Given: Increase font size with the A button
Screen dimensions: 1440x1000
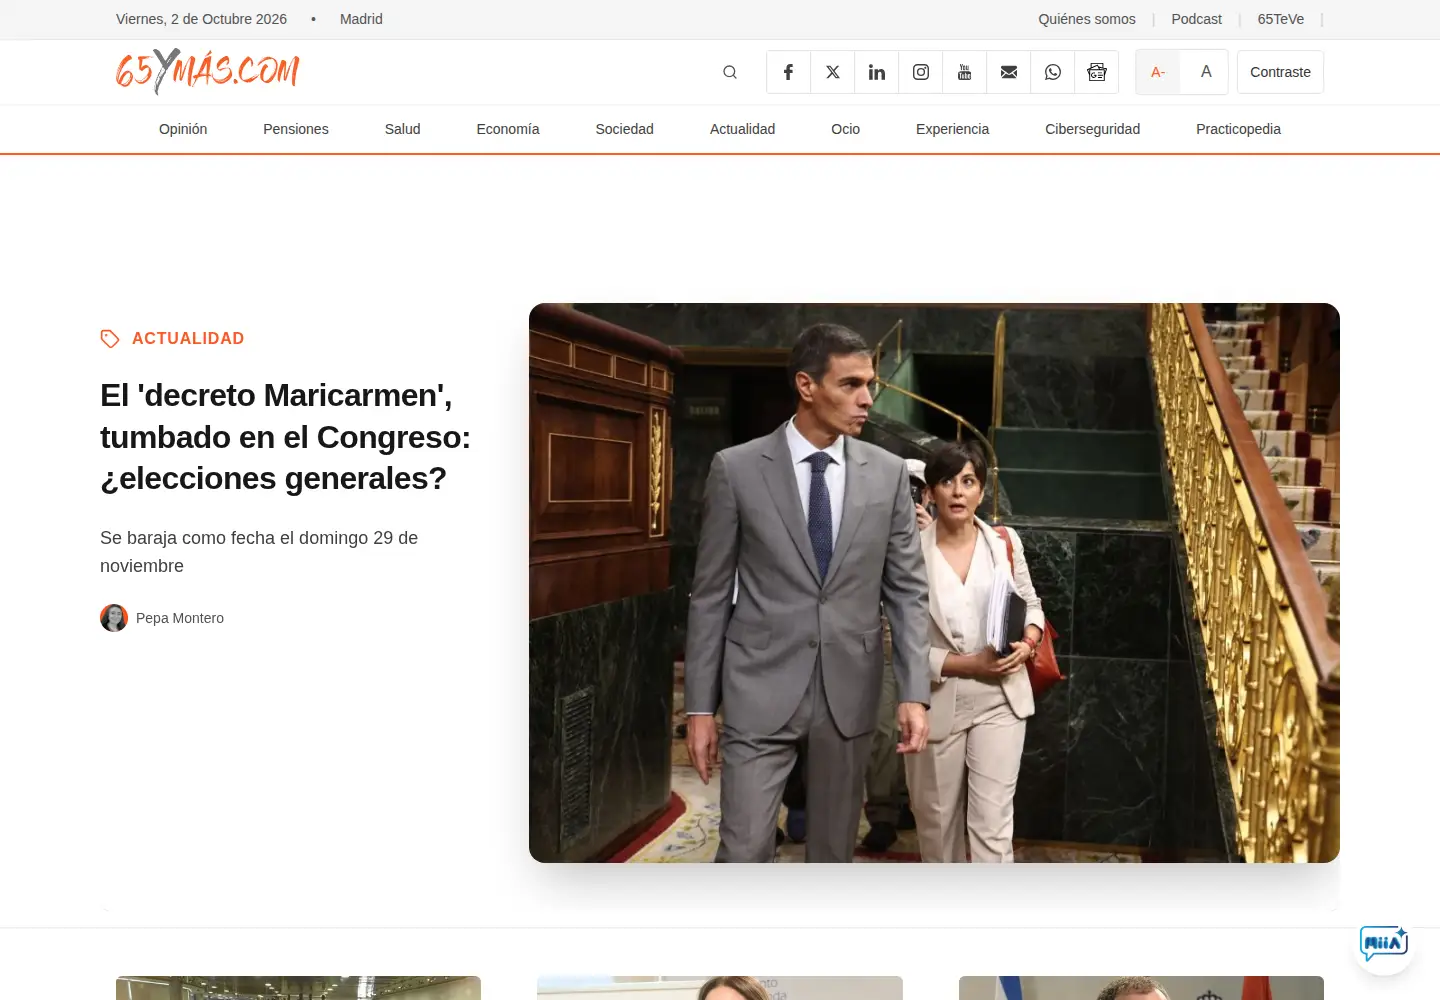Looking at the screenshot, I should pyautogui.click(x=1205, y=72).
